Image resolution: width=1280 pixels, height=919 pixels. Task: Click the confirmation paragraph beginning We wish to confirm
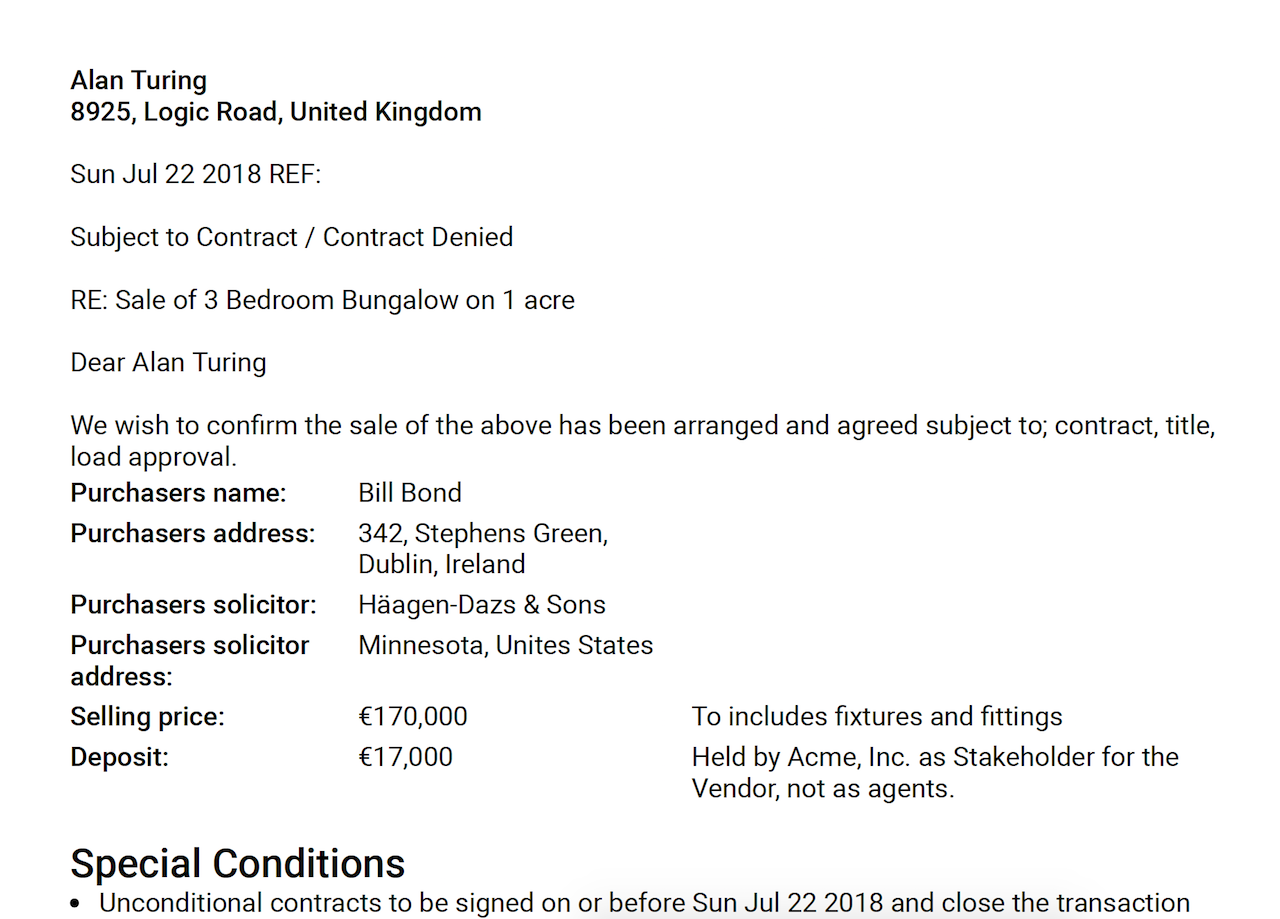pyautogui.click(x=643, y=441)
